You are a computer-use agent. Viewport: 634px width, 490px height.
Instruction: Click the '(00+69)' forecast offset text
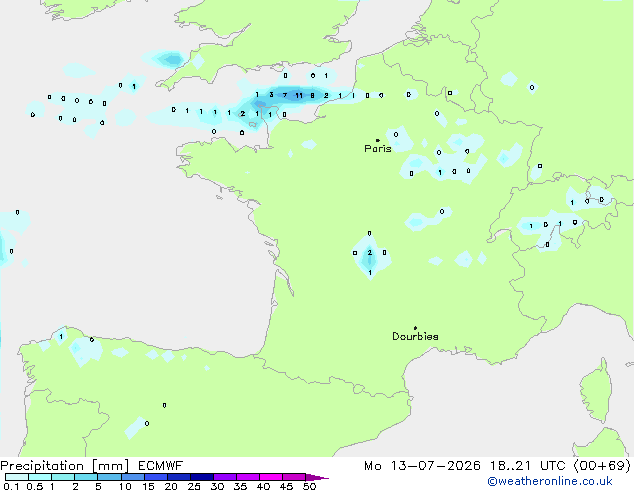(602, 466)
